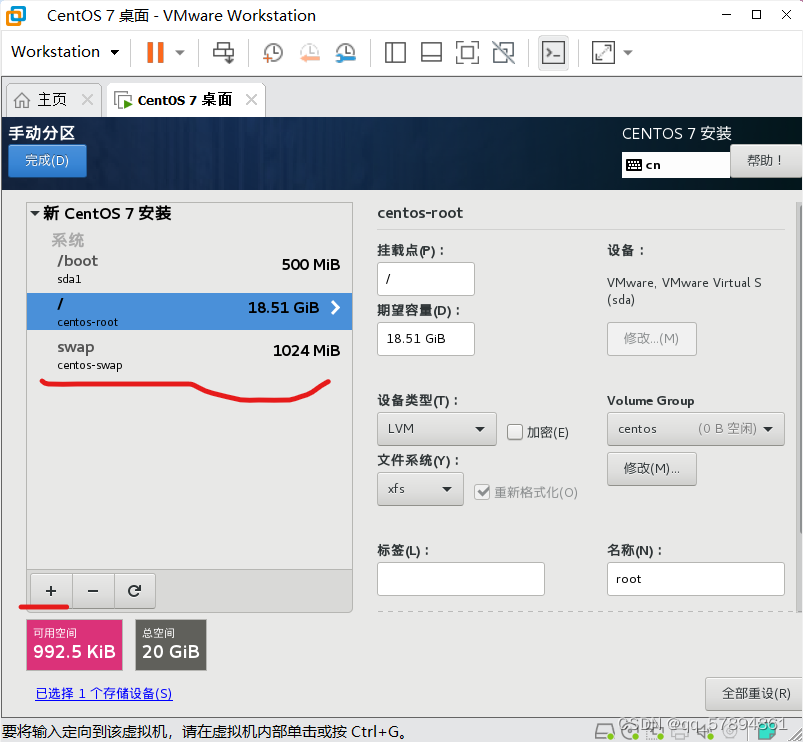Open the Workstation menu

(x=65, y=52)
